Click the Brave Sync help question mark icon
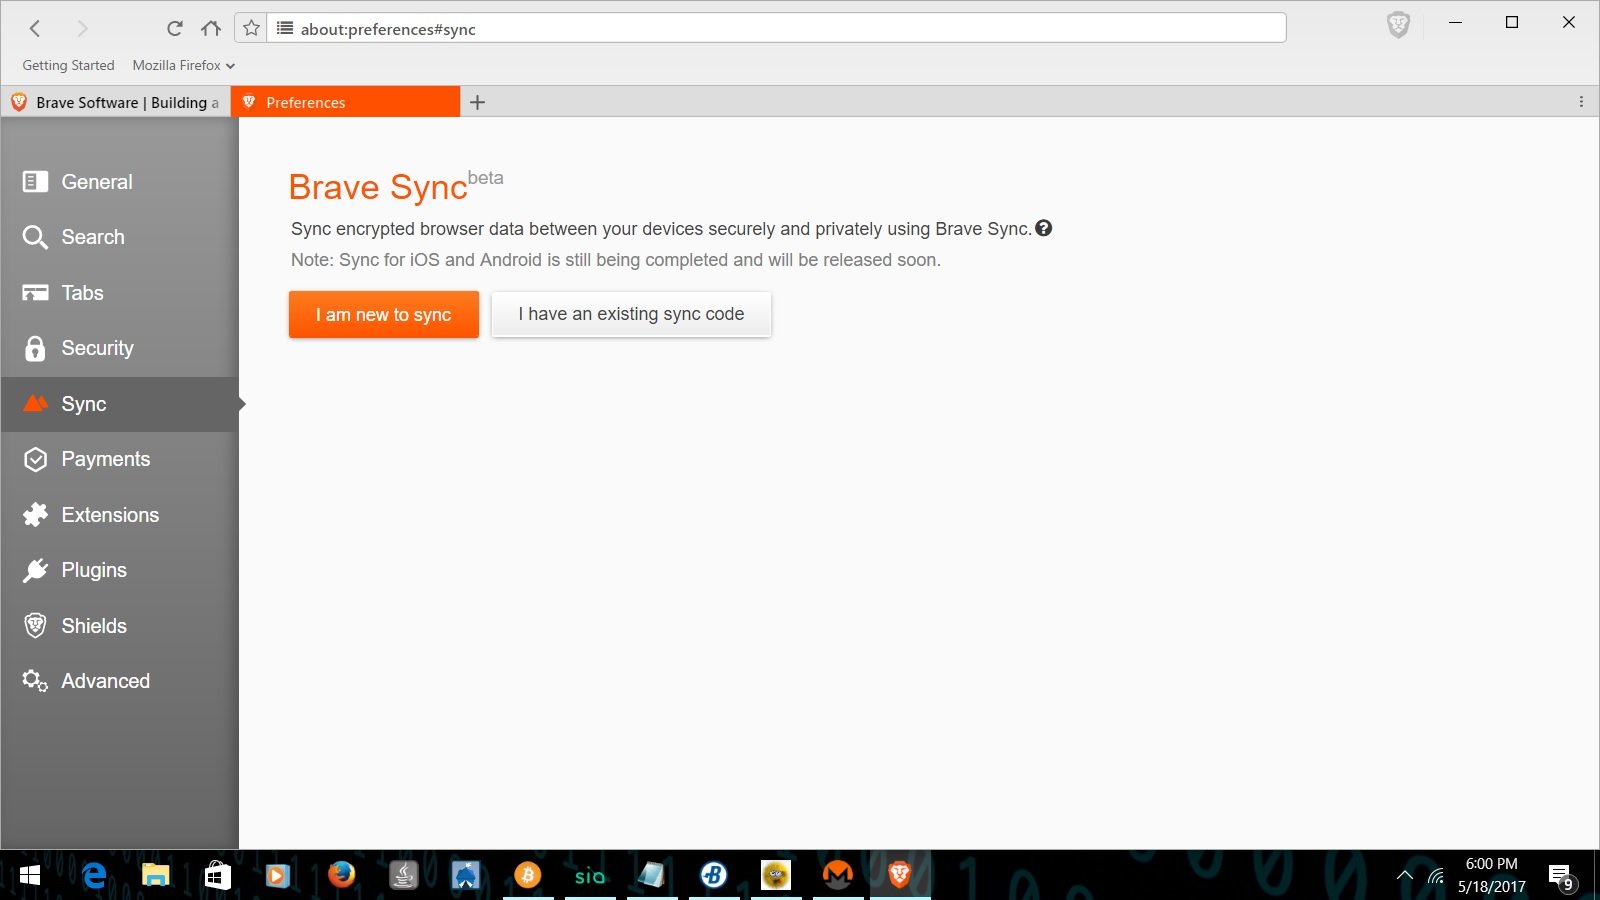1600x900 pixels. pyautogui.click(x=1044, y=228)
